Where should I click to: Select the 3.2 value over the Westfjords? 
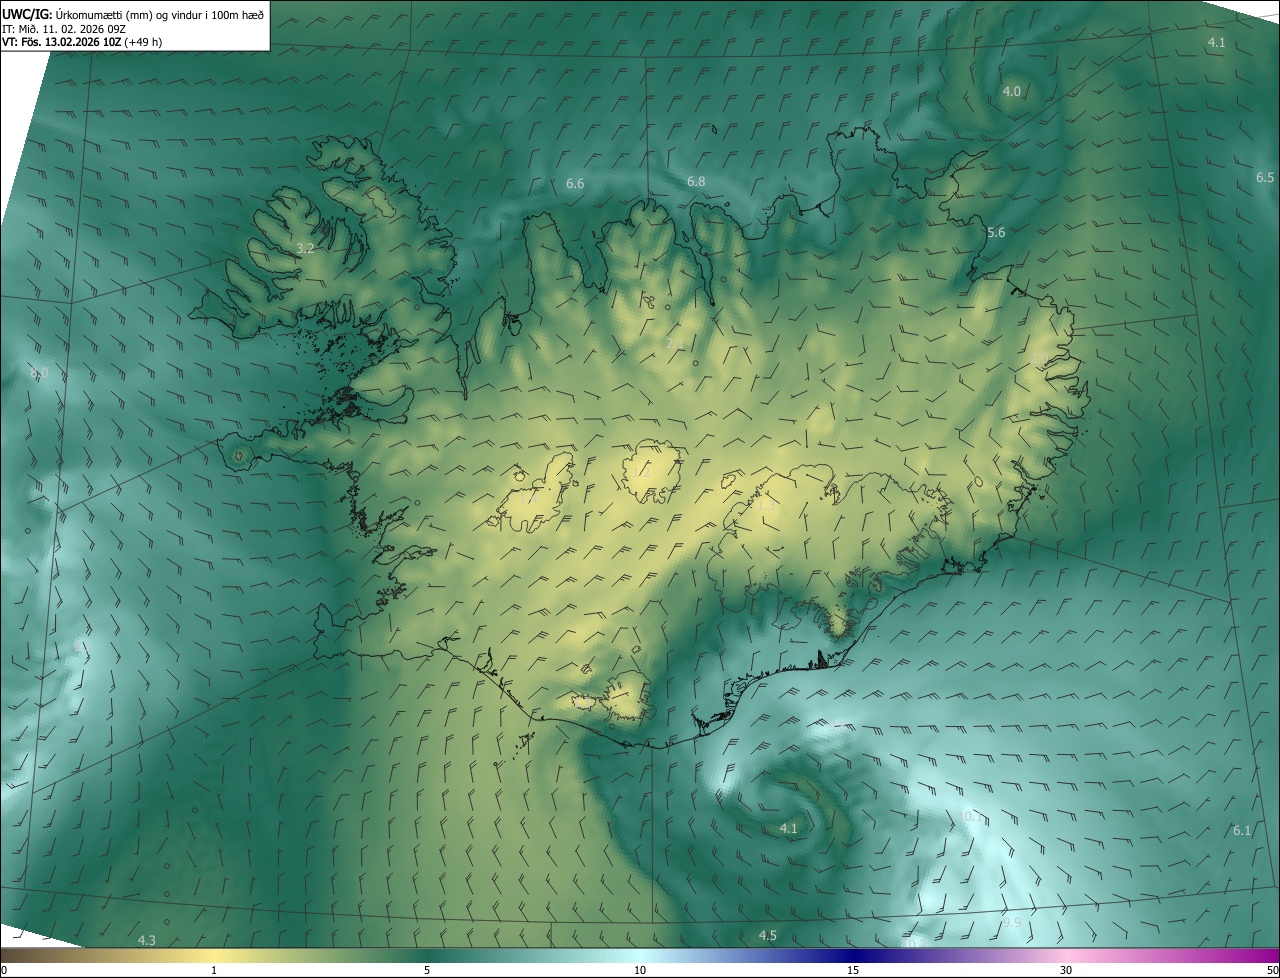point(306,248)
